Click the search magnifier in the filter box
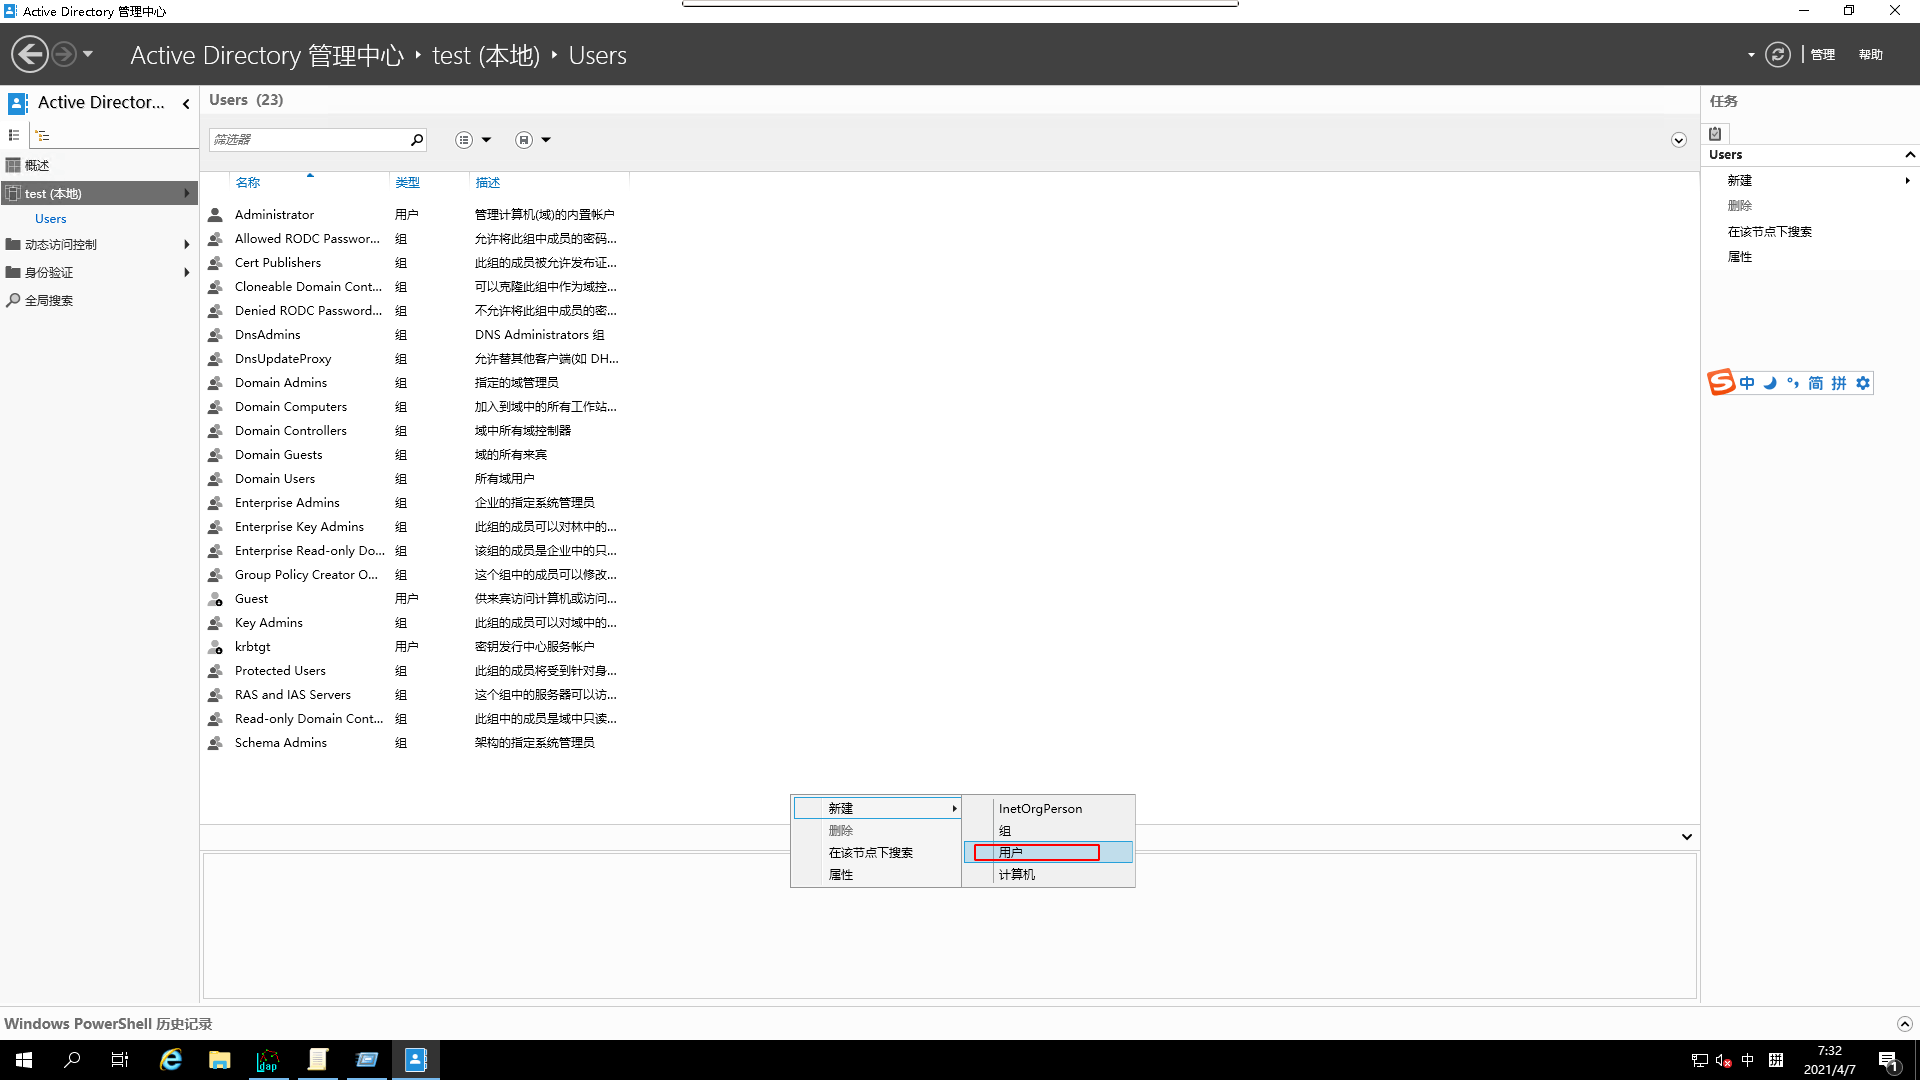 (416, 139)
